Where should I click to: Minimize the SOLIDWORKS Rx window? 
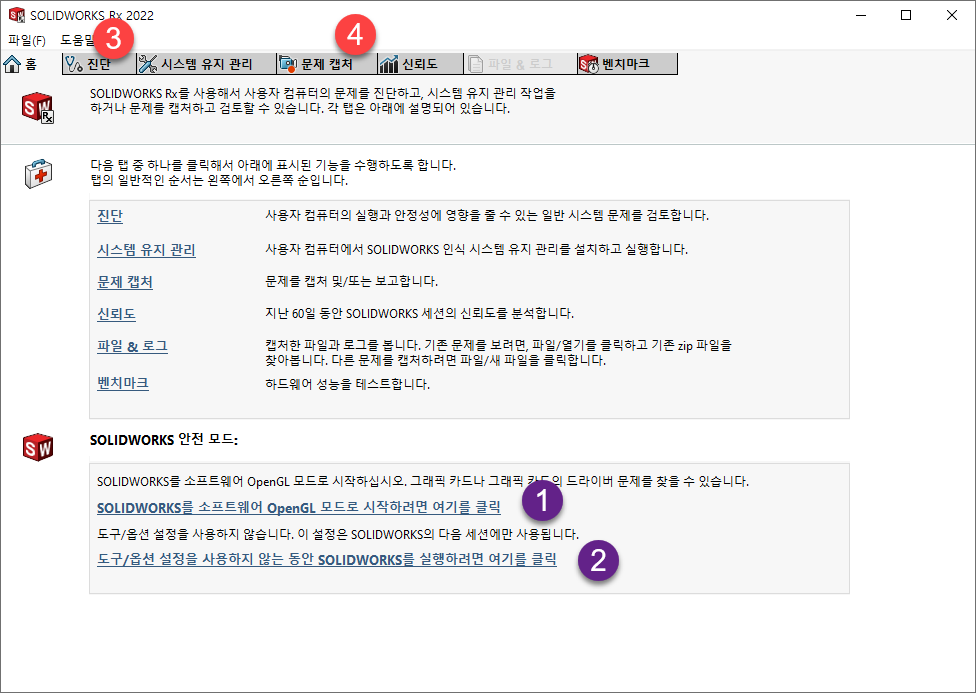pos(861,15)
